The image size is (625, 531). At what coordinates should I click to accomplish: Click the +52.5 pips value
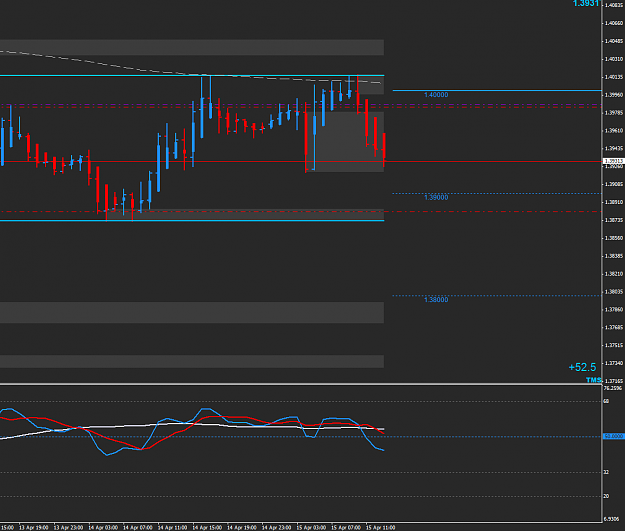pyautogui.click(x=582, y=367)
